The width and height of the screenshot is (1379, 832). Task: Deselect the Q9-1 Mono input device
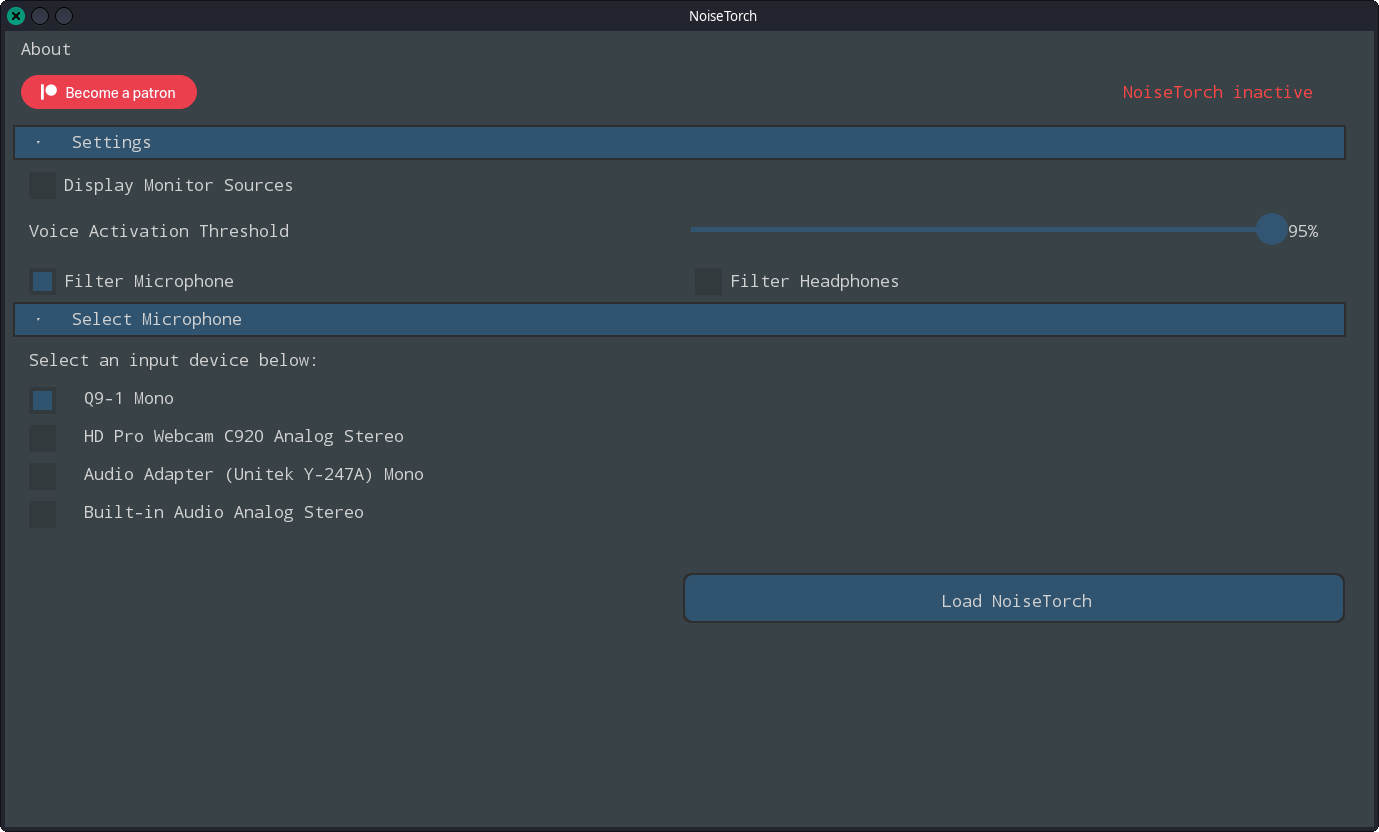tap(42, 400)
